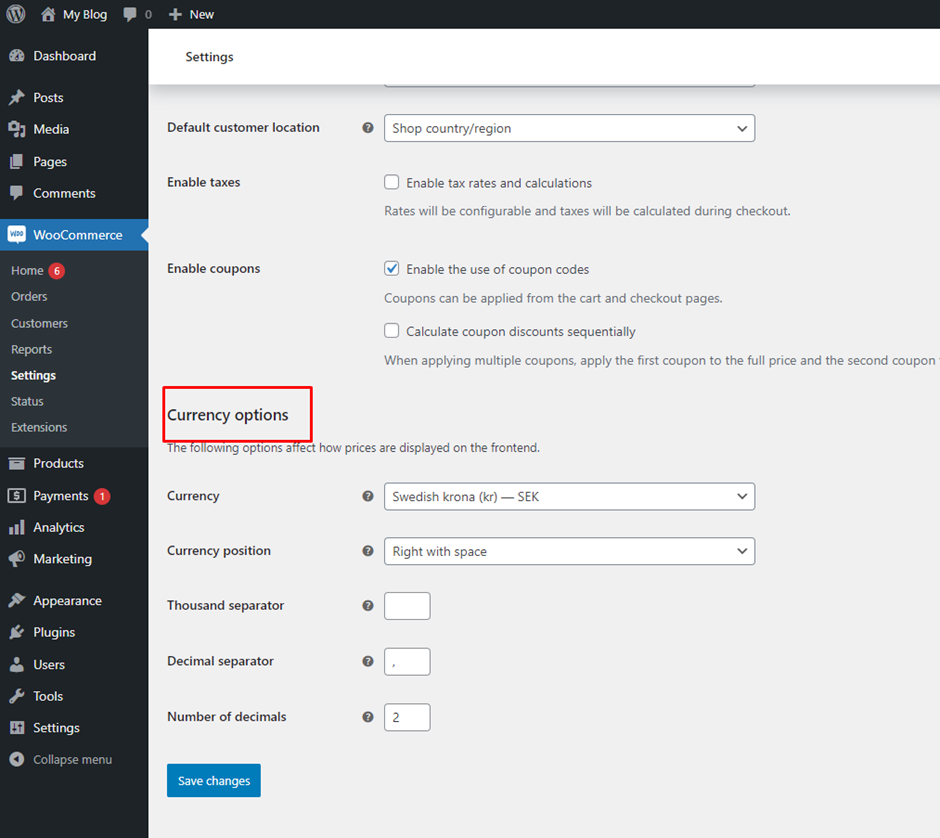Click the WordPress logo in admin bar
This screenshot has width=940, height=838.
(14, 14)
